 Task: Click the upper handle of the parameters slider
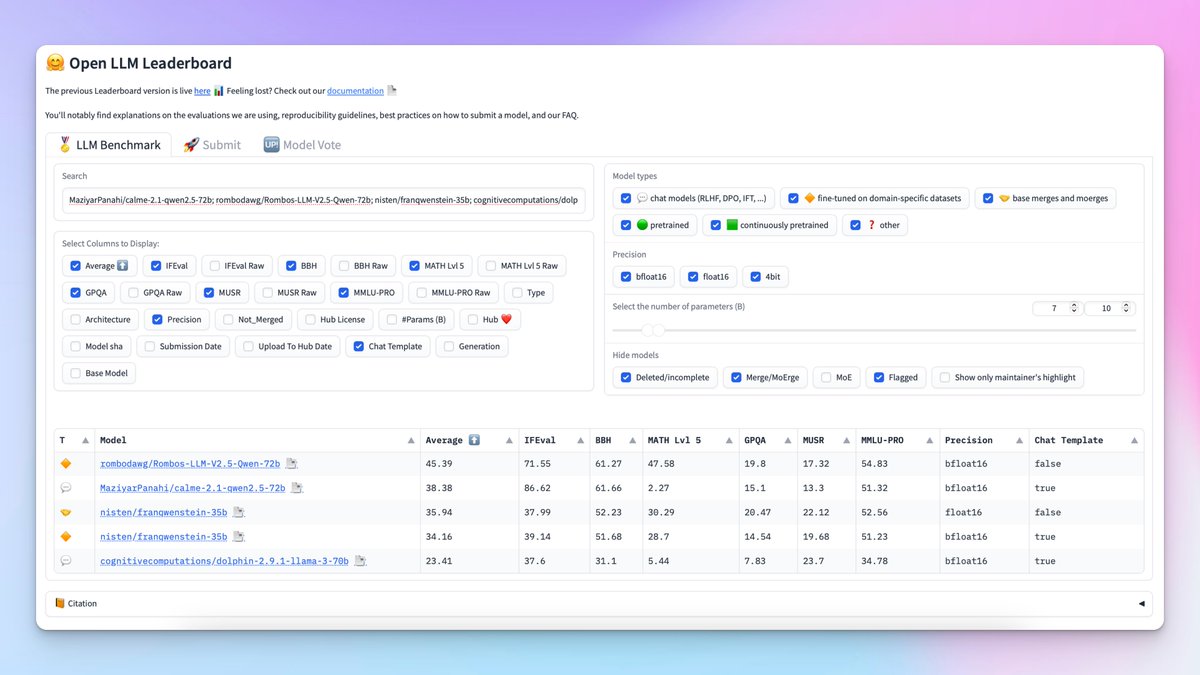658,330
